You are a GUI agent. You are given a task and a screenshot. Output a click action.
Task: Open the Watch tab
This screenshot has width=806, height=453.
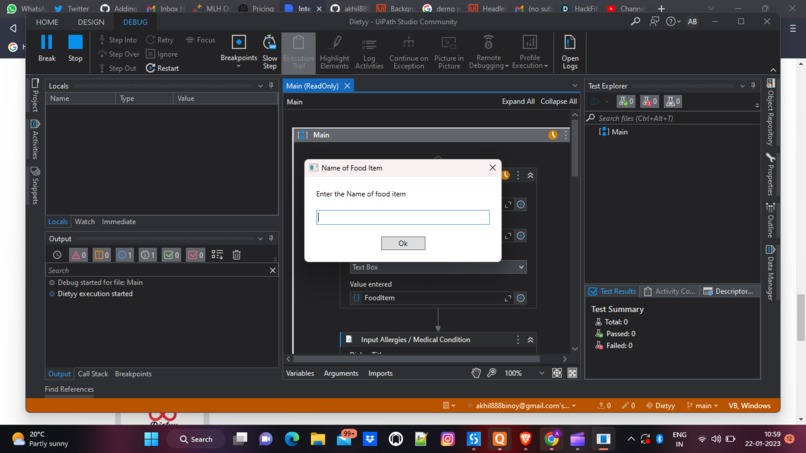pos(85,222)
